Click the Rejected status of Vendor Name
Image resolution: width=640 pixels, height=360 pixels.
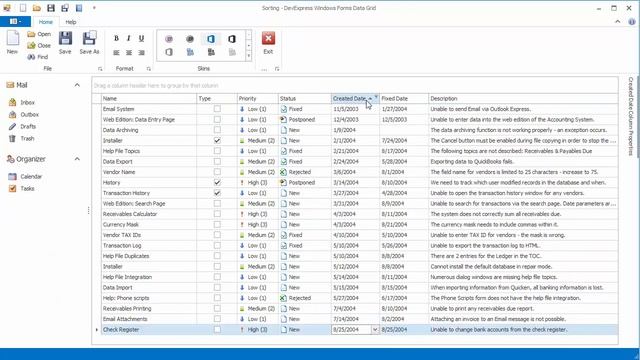[300, 172]
